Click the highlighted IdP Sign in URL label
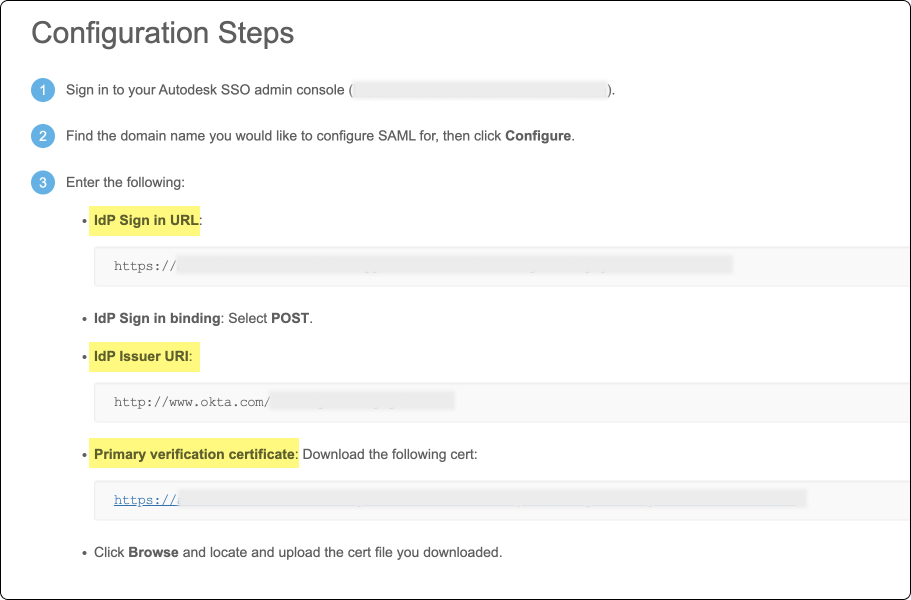The width and height of the screenshot is (911, 600). [x=146, y=221]
